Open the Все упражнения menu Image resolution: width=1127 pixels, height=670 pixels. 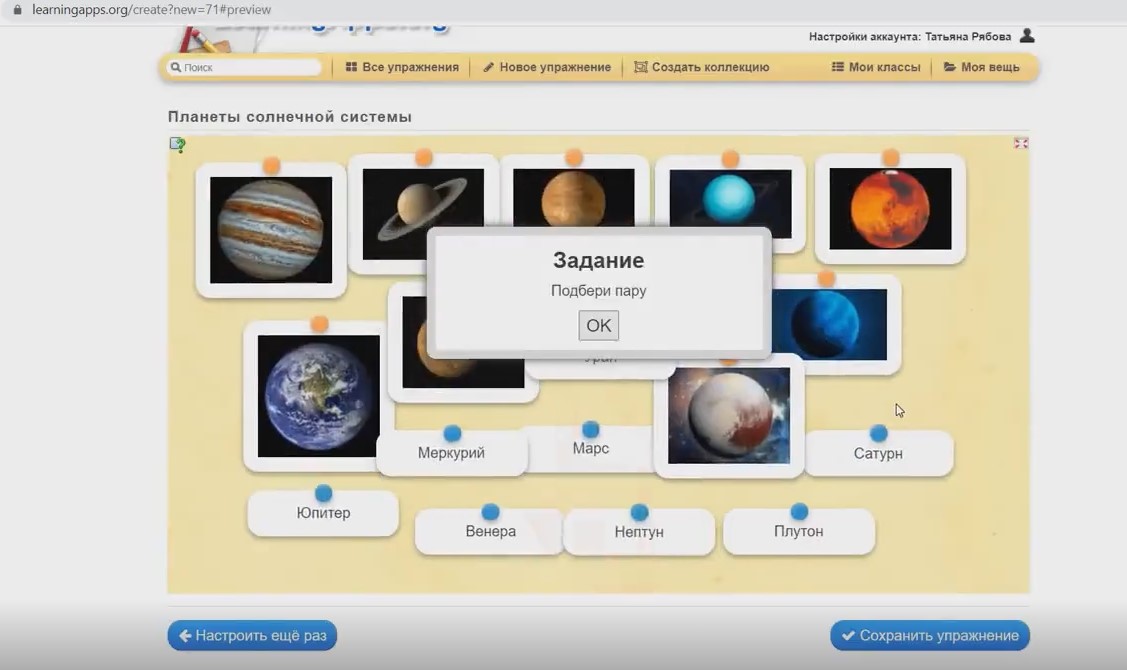pos(402,67)
